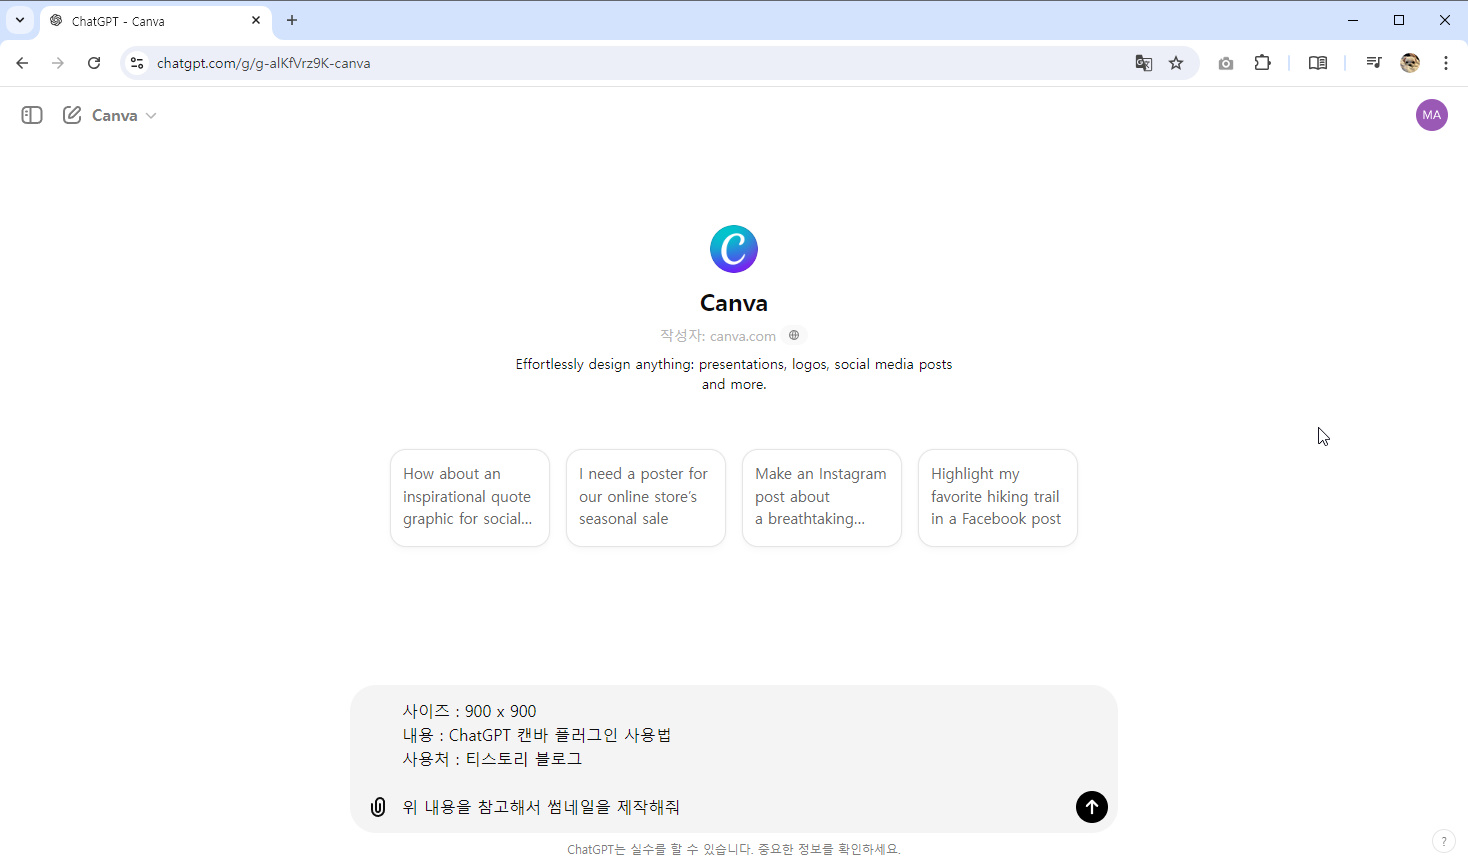Image resolution: width=1468 pixels, height=865 pixels.
Task: Open the help question mark button
Action: point(1442,841)
